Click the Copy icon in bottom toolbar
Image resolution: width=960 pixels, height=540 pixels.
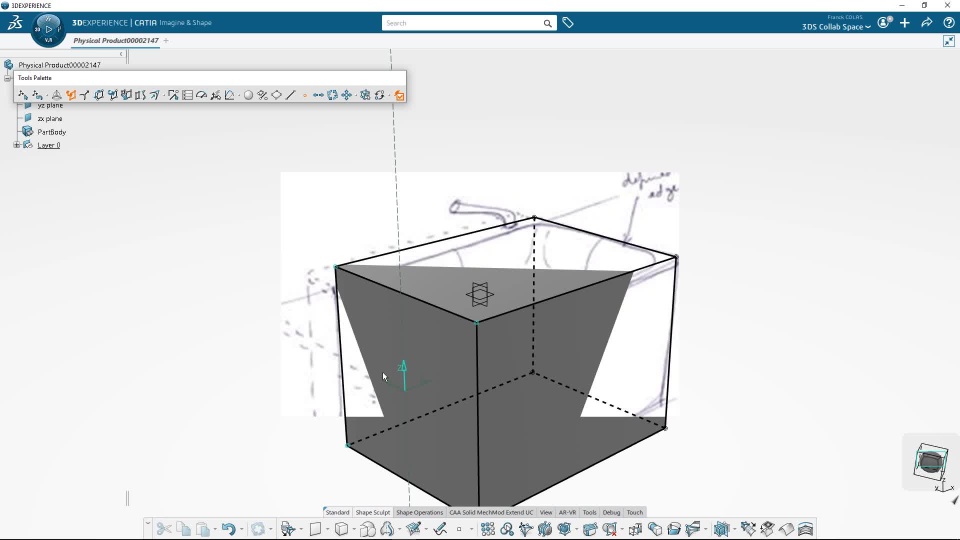coord(183,528)
